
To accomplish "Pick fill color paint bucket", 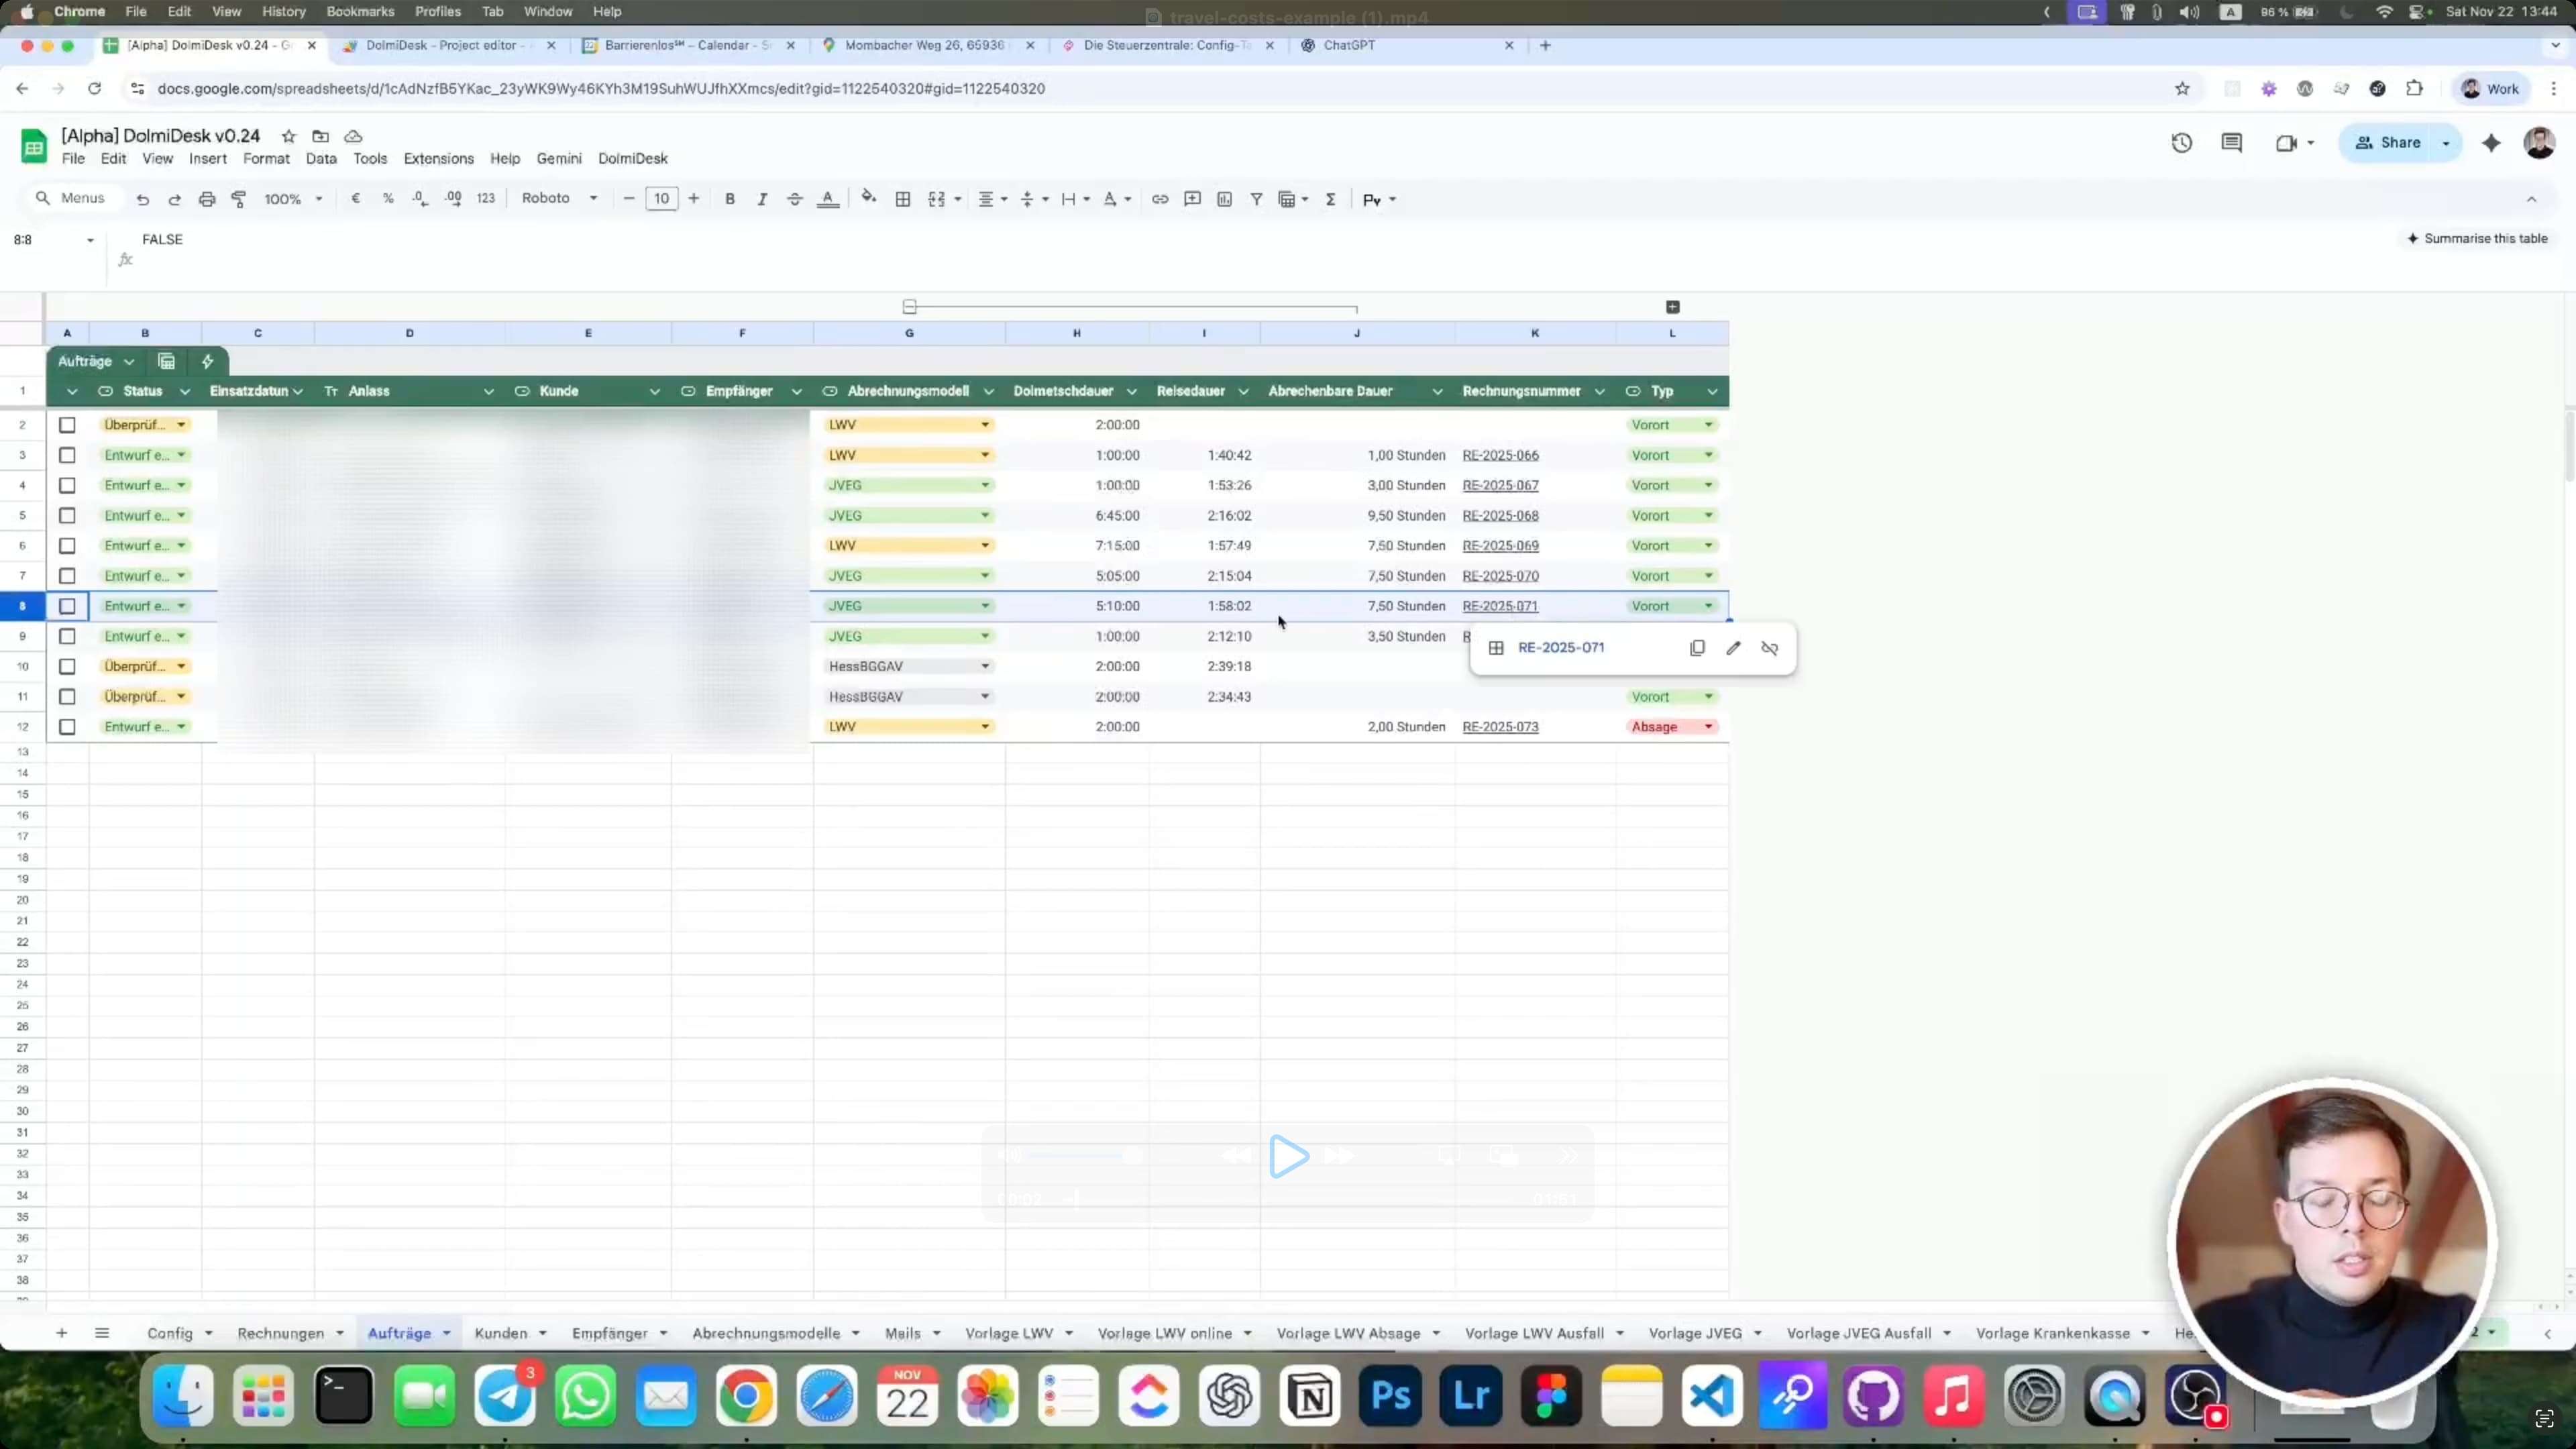I will coord(868,198).
